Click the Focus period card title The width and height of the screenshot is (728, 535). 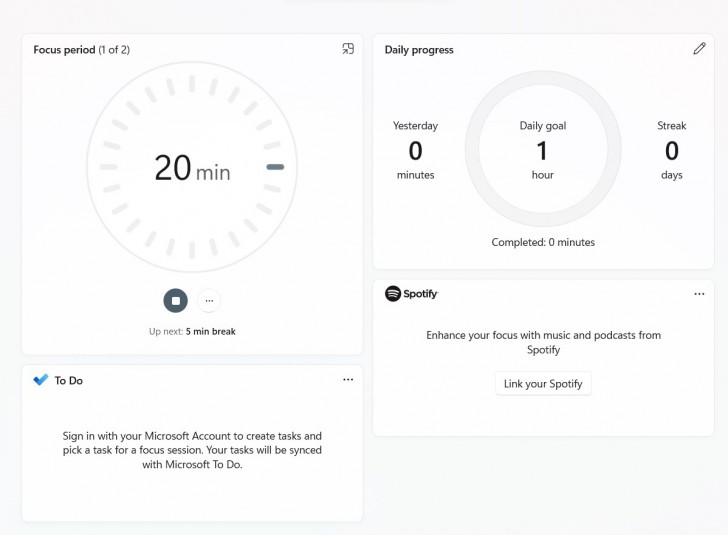click(x=81, y=50)
